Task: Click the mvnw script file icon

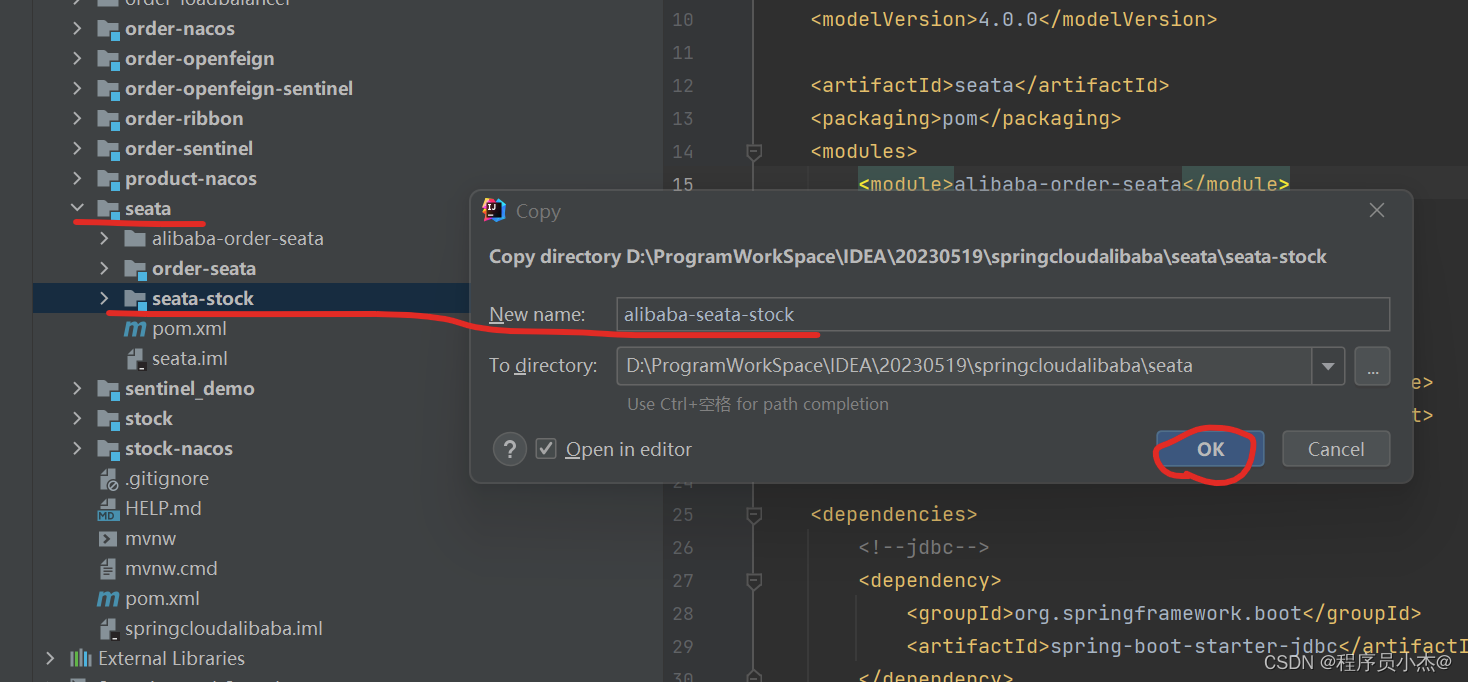Action: pyautogui.click(x=108, y=539)
